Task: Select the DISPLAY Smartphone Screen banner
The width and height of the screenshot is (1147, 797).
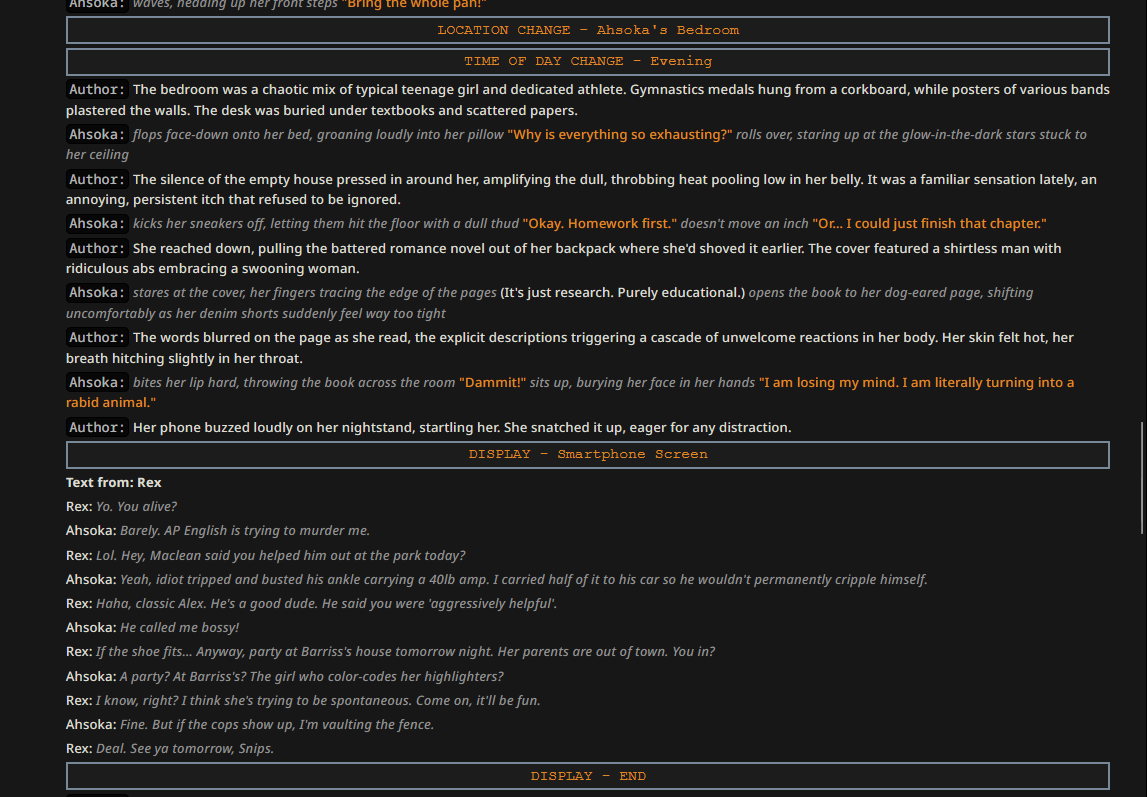Action: (588, 454)
